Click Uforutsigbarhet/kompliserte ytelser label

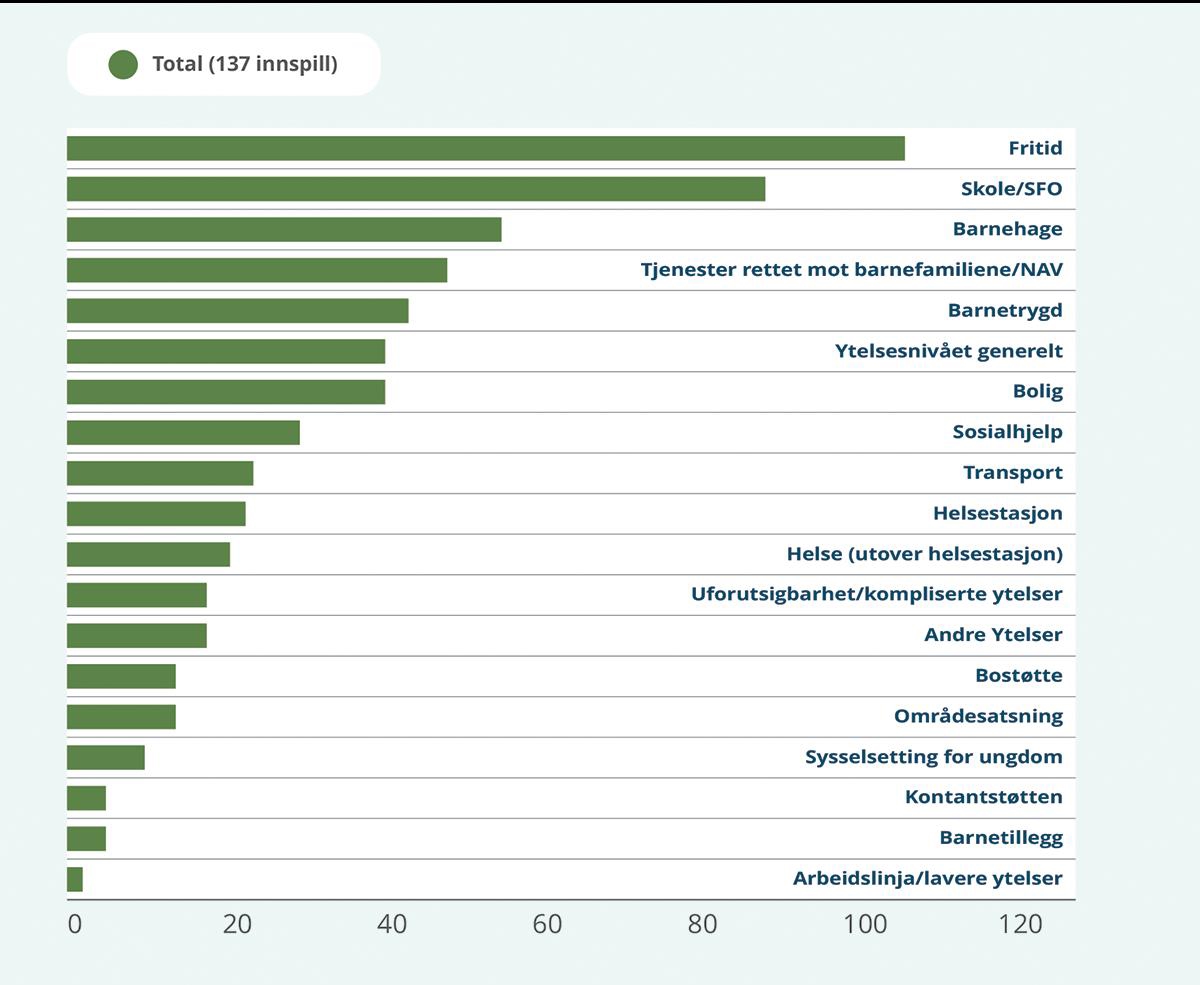click(x=876, y=595)
